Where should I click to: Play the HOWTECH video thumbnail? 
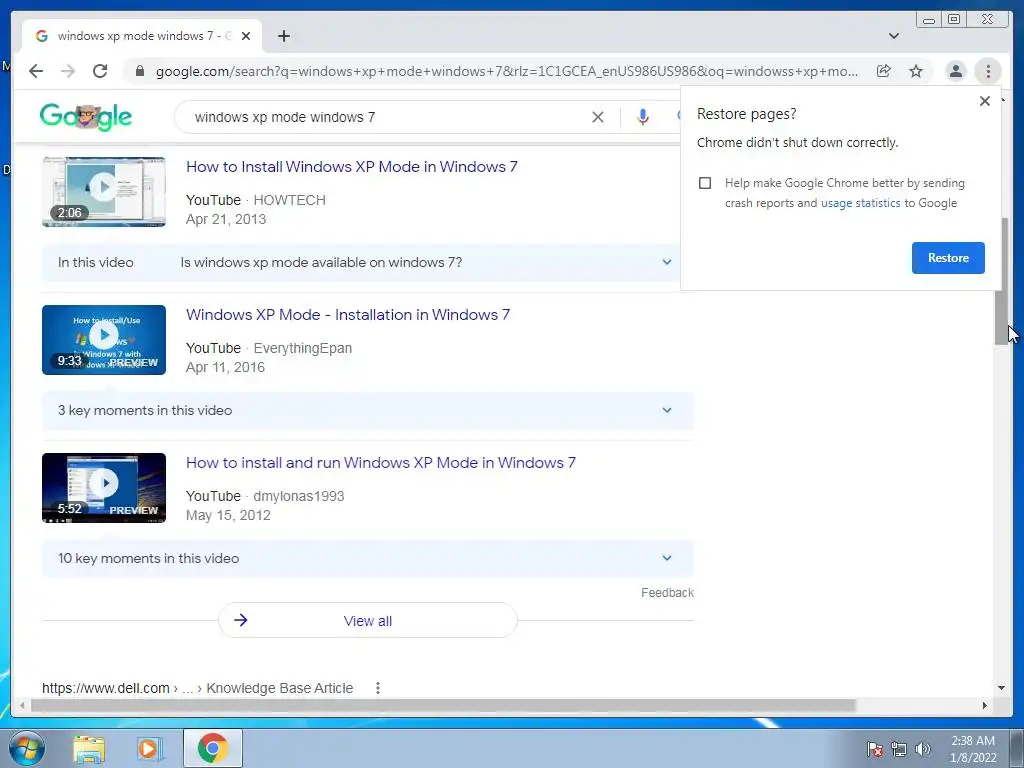pos(104,192)
